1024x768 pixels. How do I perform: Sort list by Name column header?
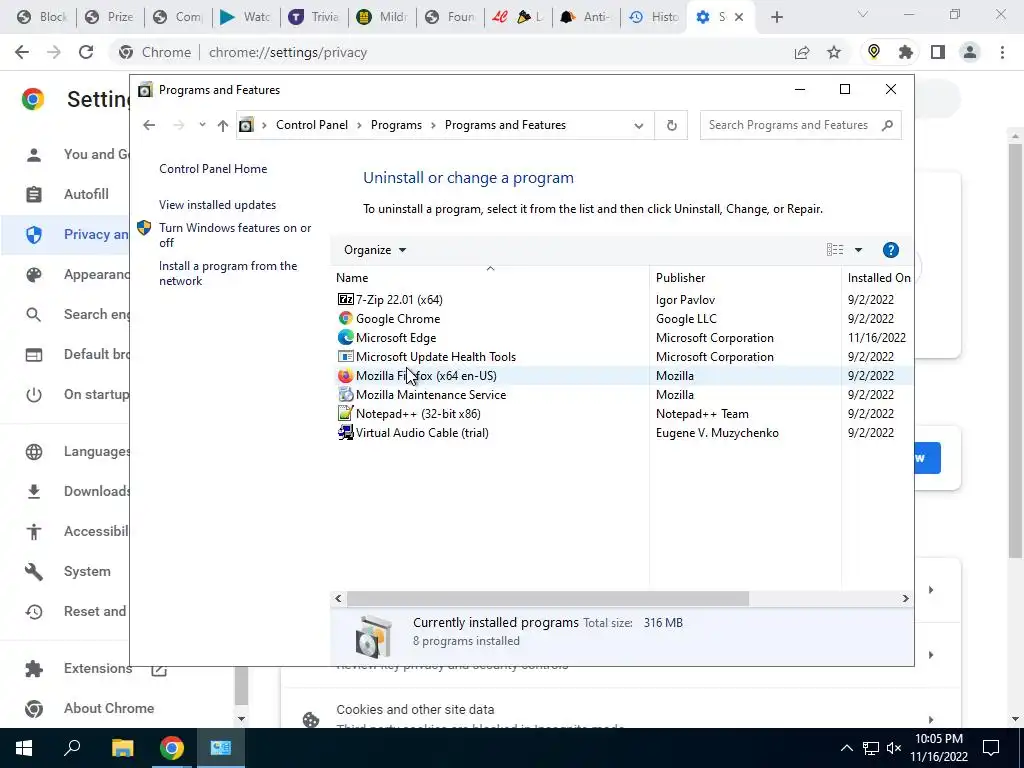point(490,278)
